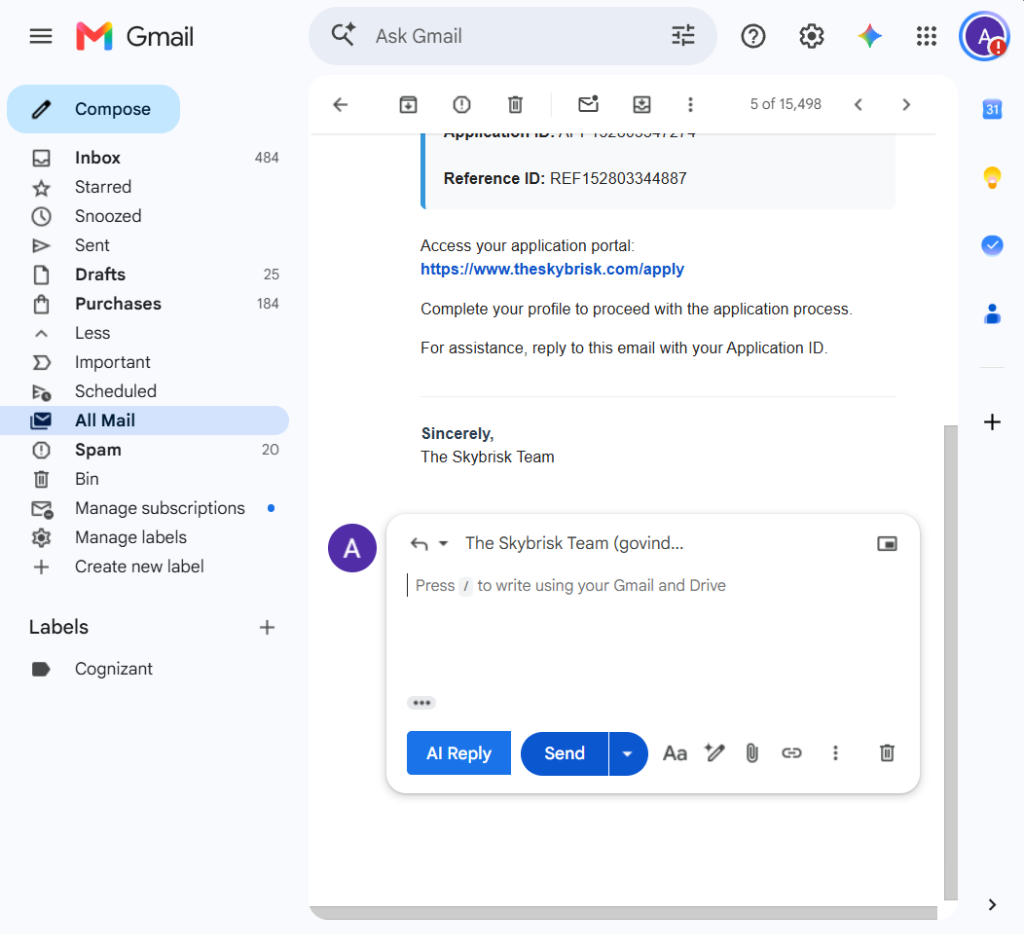Open the Google account avatar
1024x934 pixels.
984,36
